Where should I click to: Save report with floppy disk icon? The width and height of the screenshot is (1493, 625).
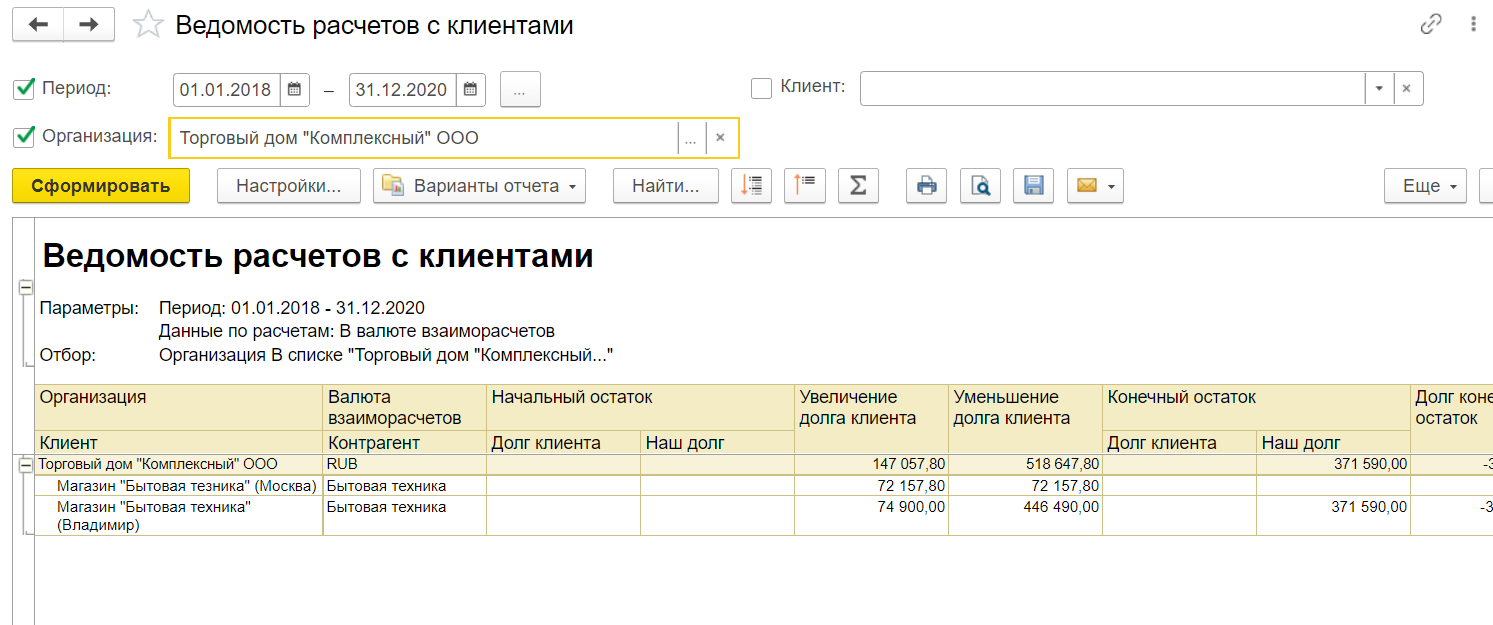(x=1034, y=186)
